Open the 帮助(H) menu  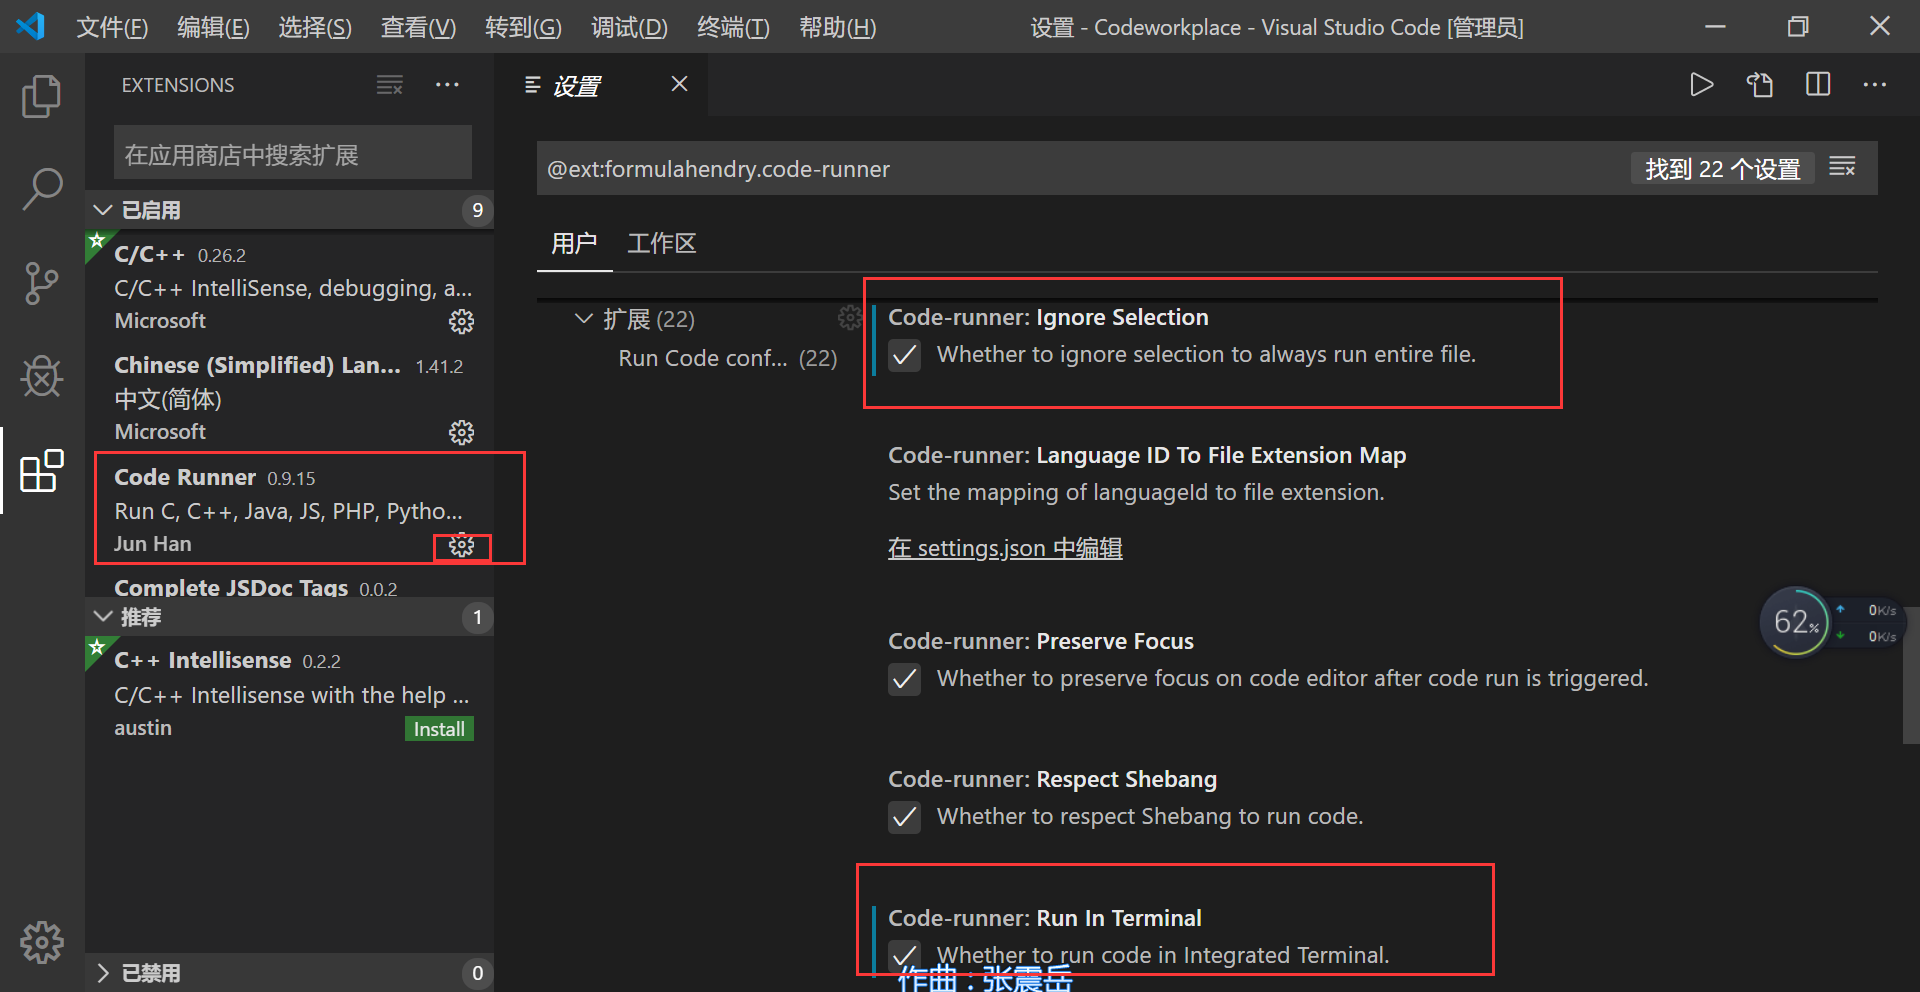tap(837, 27)
